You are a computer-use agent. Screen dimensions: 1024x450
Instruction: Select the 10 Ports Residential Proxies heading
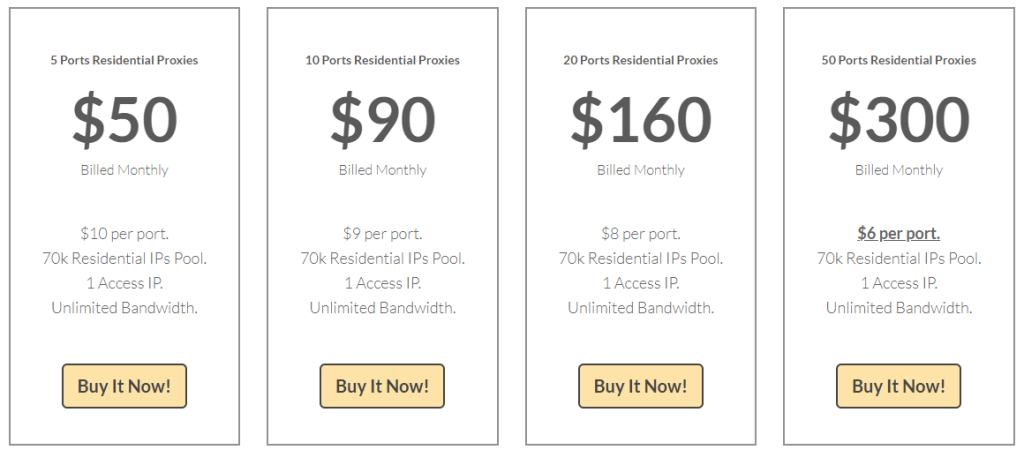click(x=382, y=60)
